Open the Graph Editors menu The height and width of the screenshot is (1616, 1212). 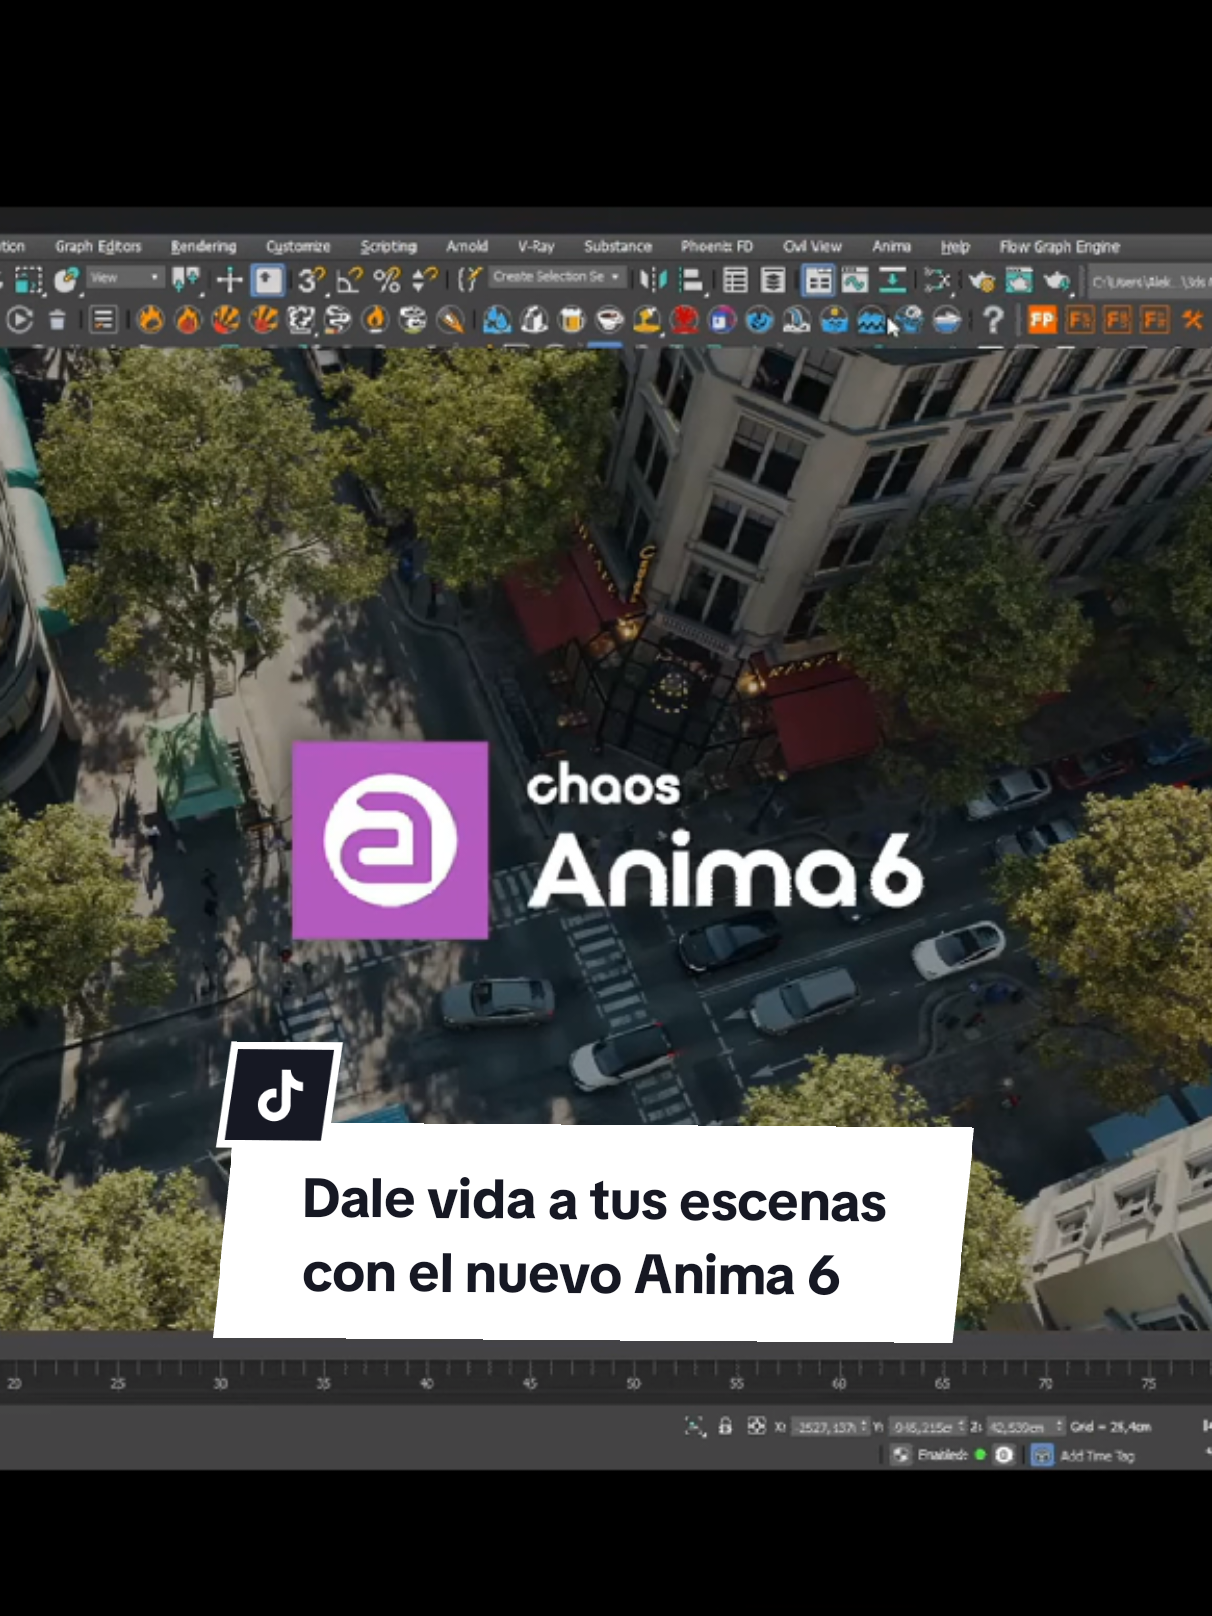tap(98, 246)
